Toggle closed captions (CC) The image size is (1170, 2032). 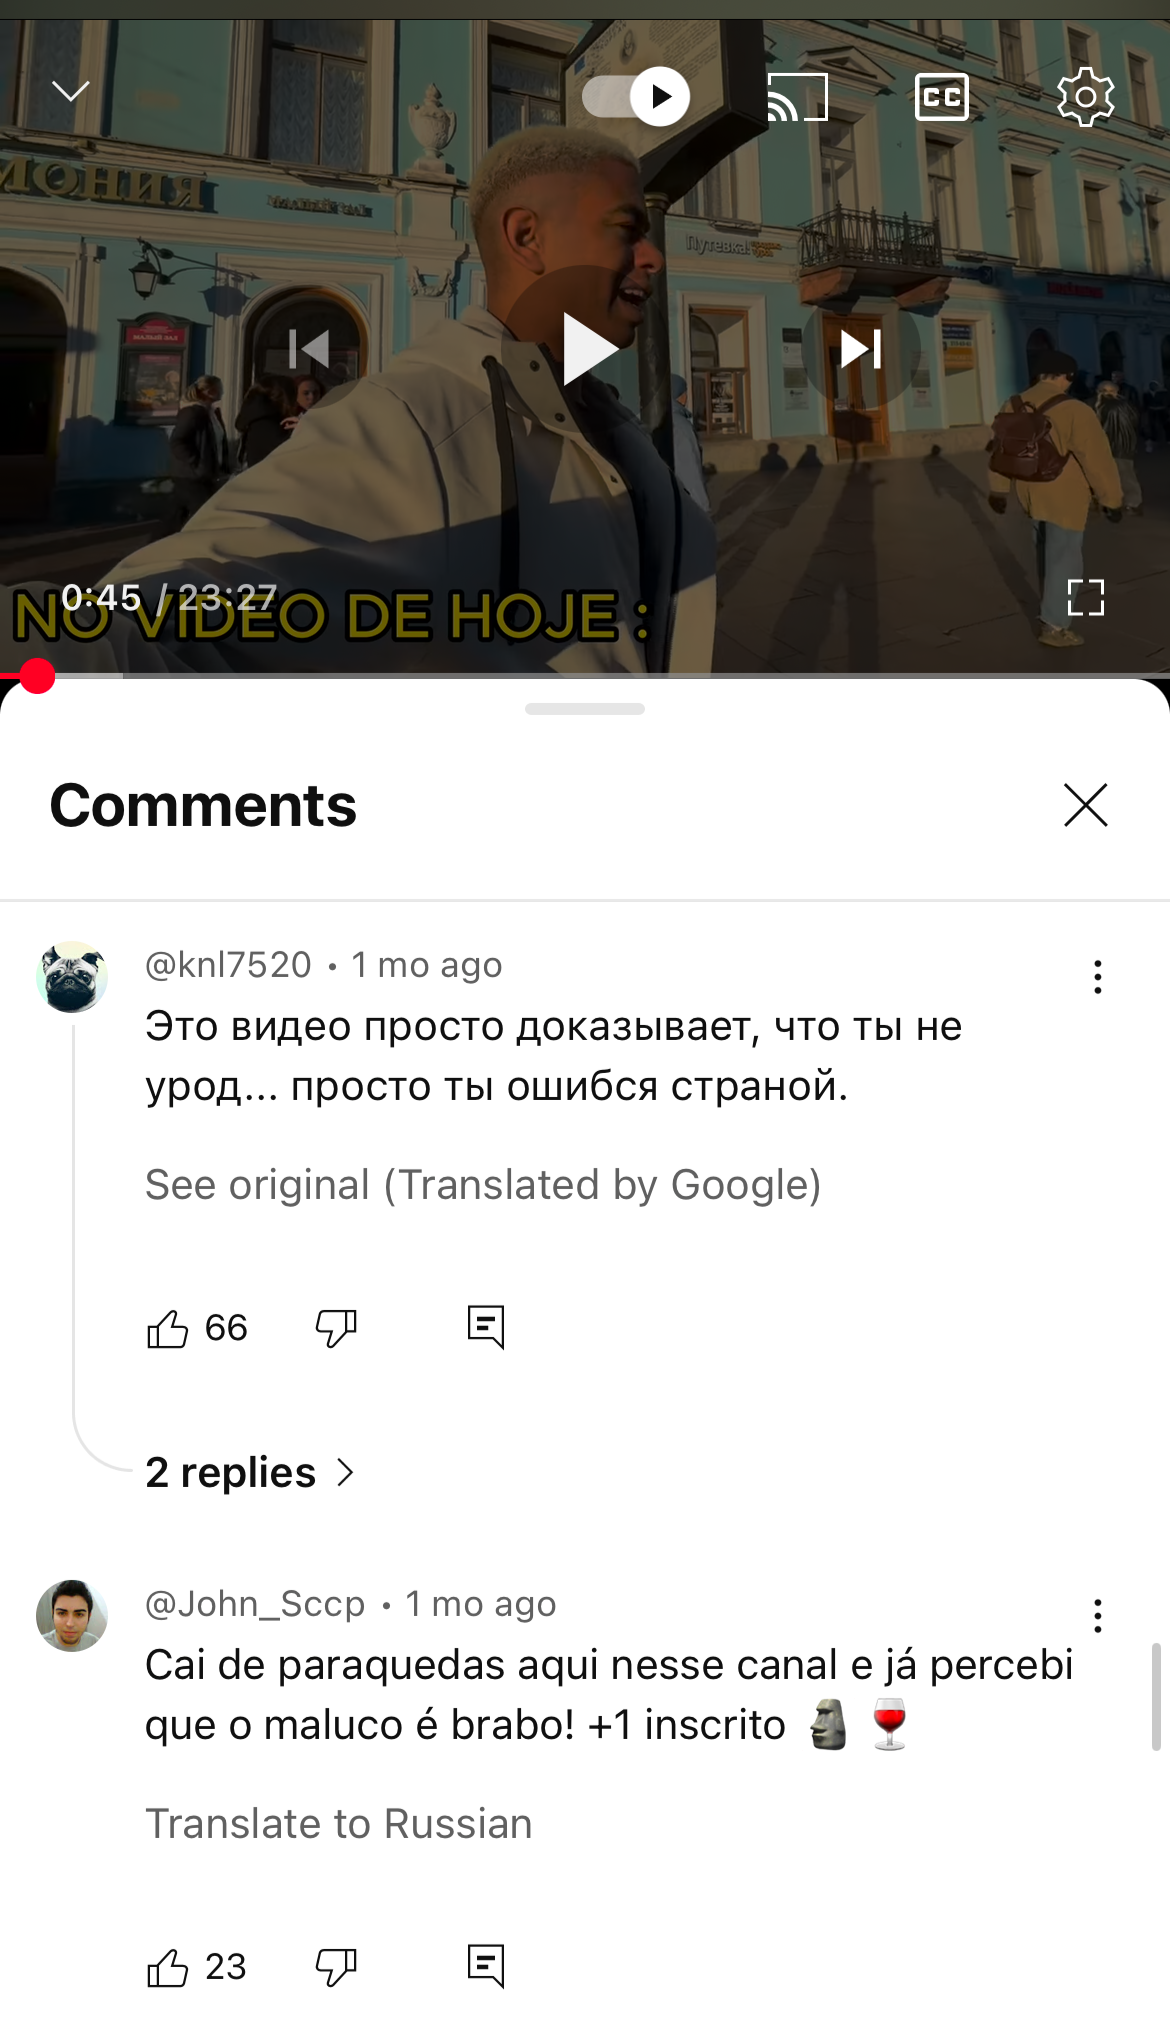click(942, 97)
